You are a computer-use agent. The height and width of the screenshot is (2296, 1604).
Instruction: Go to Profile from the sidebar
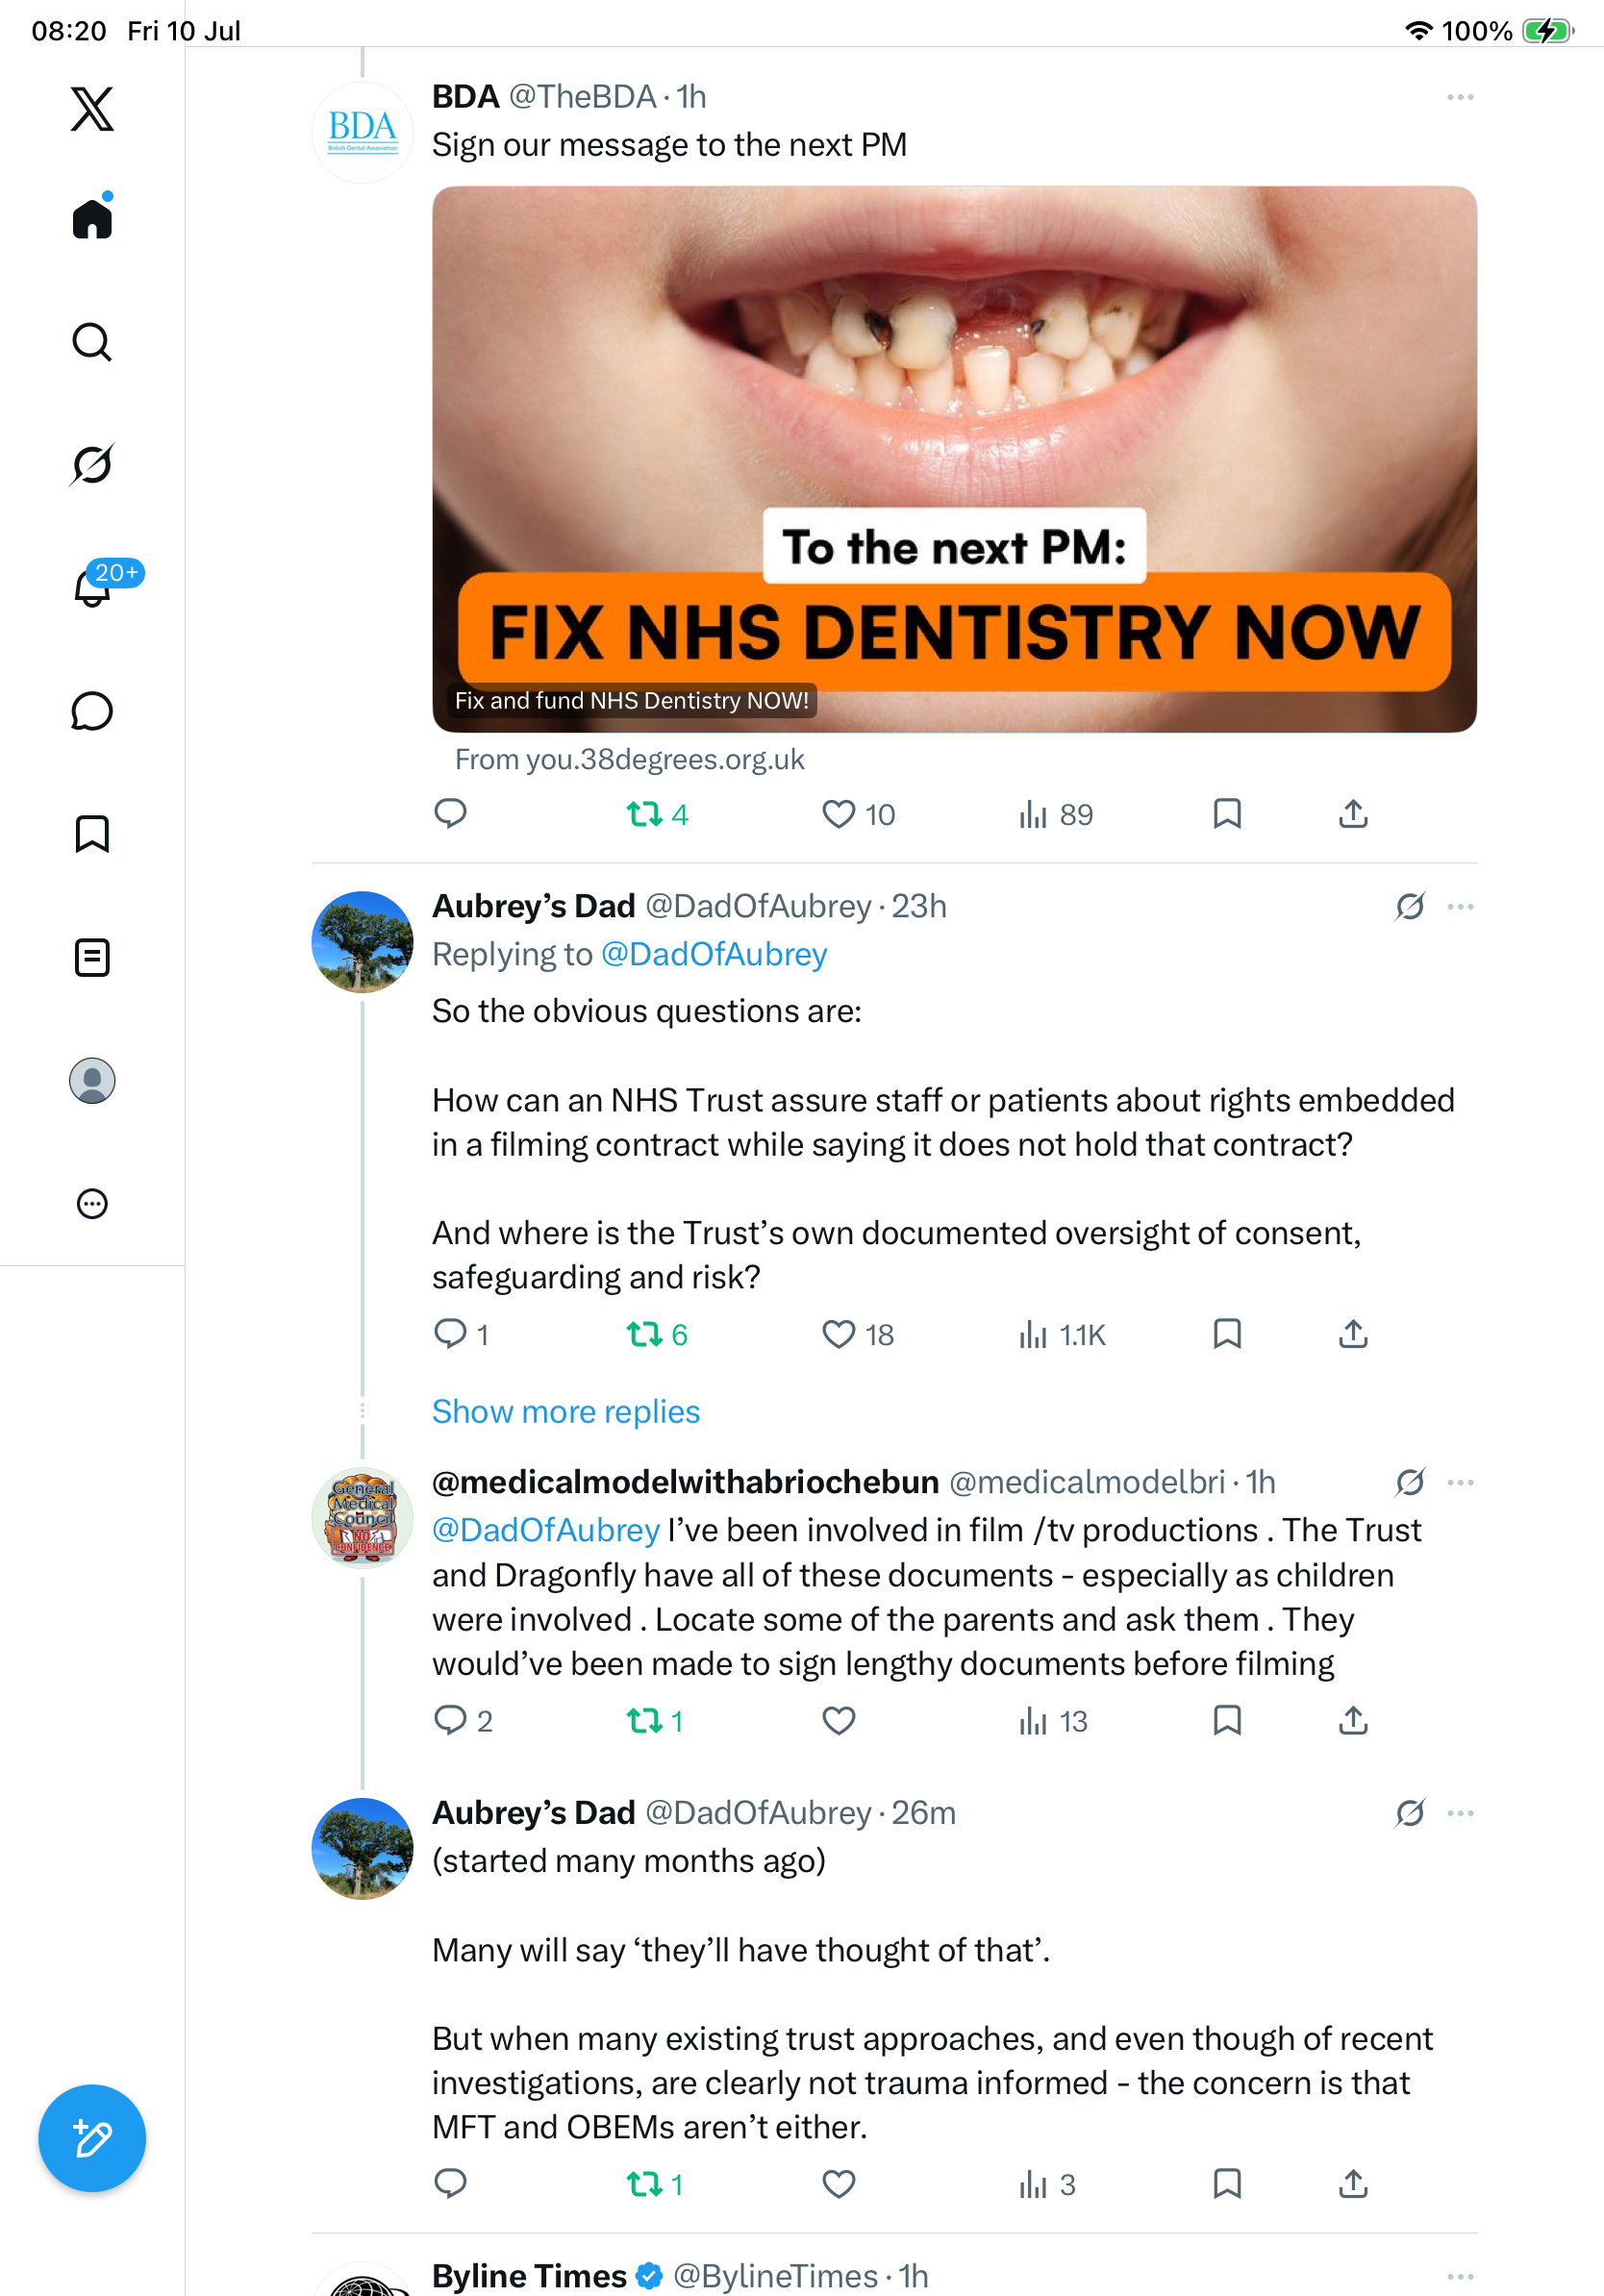tap(92, 1080)
